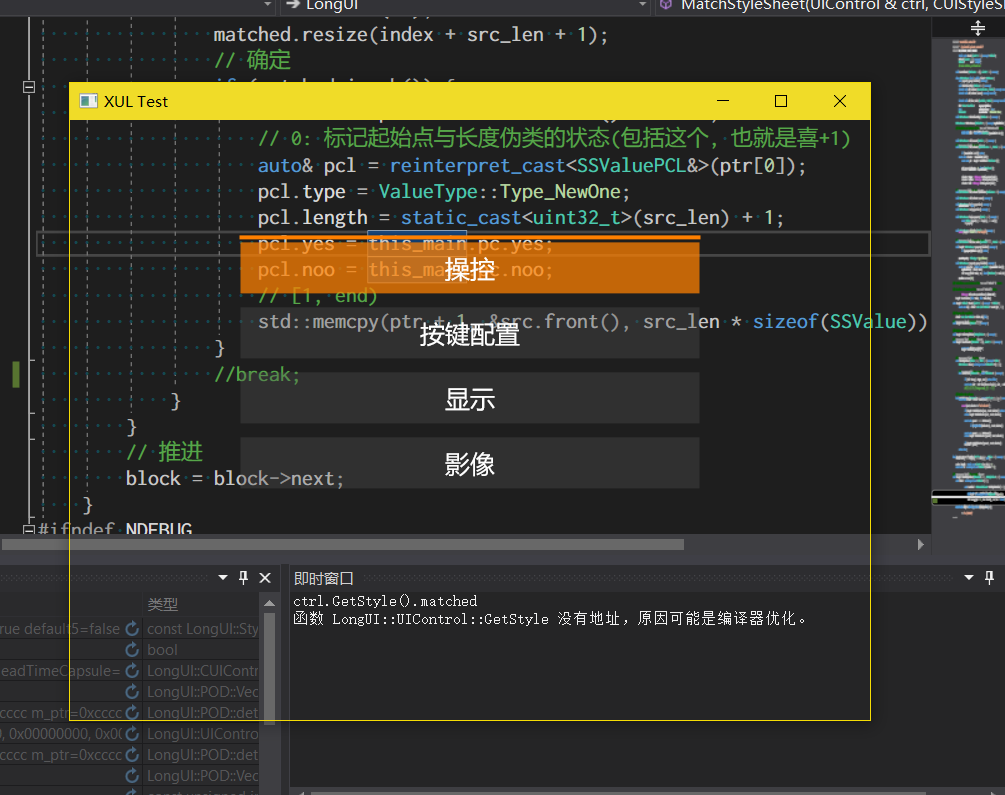Collapse the code block outlining box at top

[29, 87]
